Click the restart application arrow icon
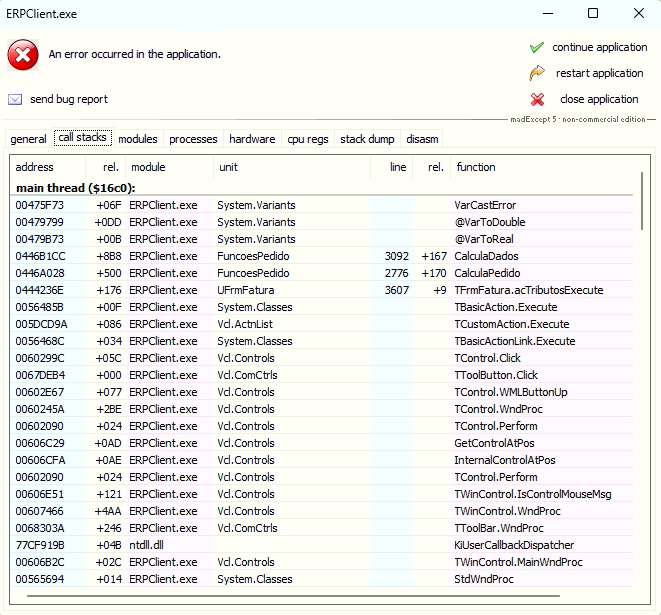Image resolution: width=661 pixels, height=615 pixels. tap(537, 73)
